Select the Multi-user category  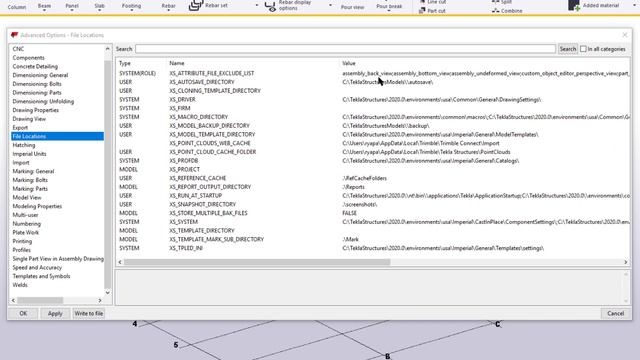25,215
